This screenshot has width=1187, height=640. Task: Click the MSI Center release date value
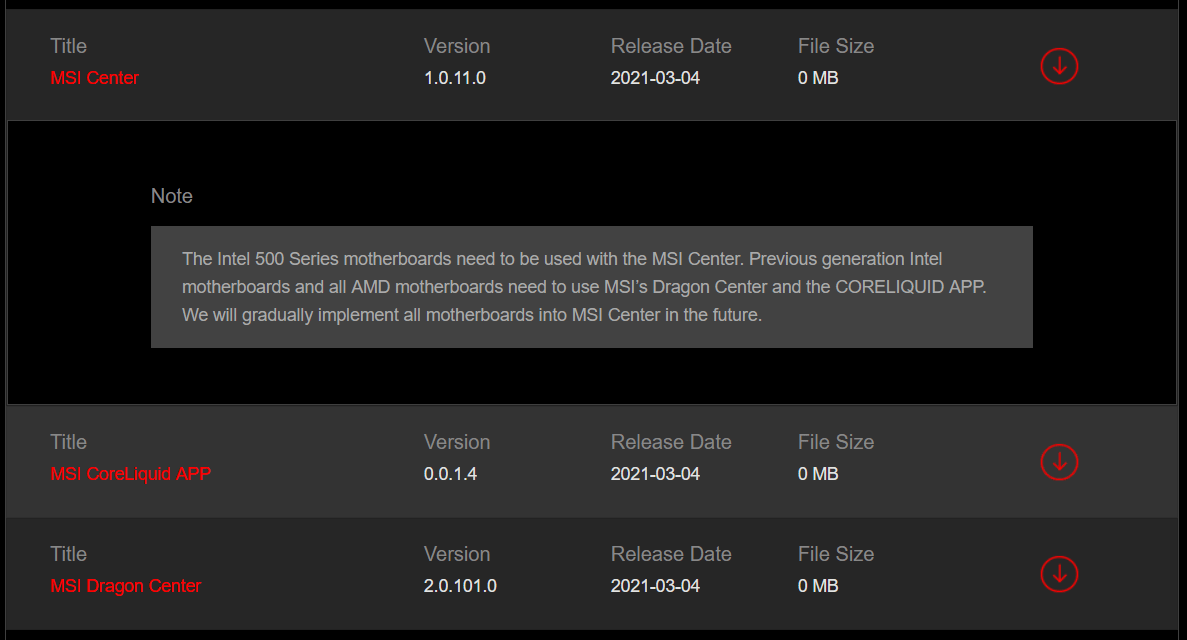tap(655, 78)
